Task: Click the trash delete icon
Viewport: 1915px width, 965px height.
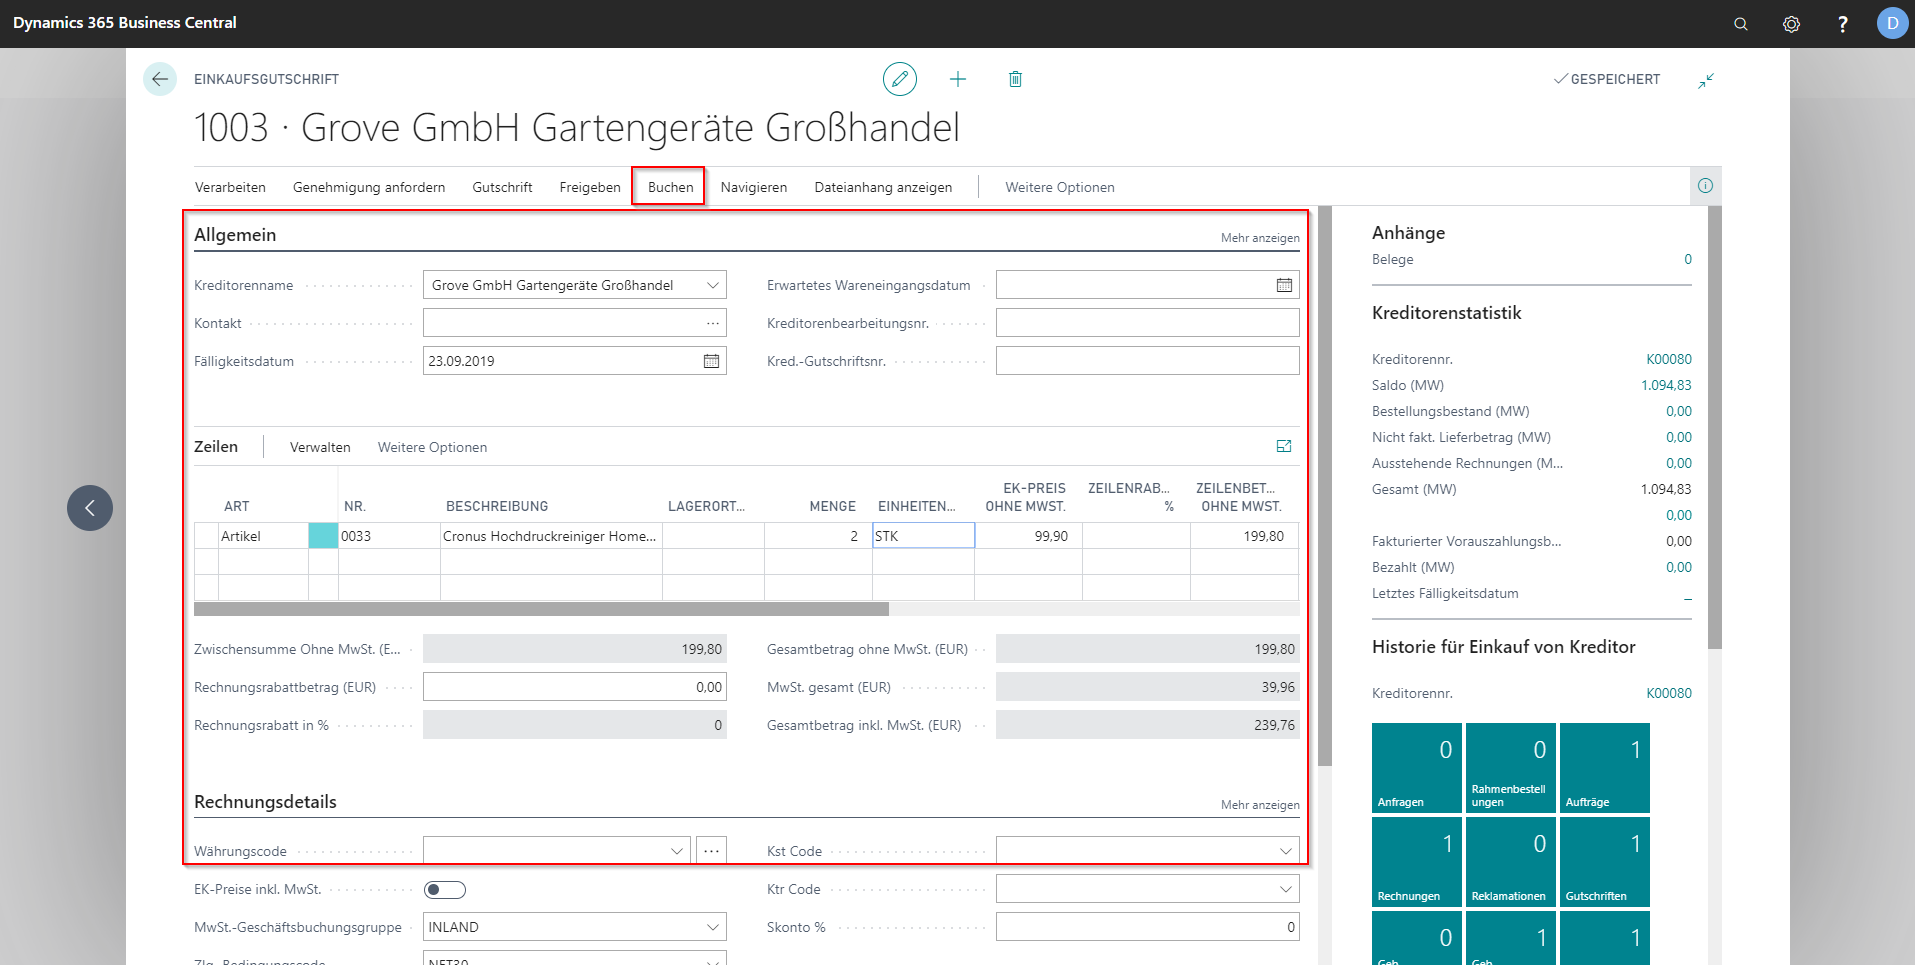Action: coord(1015,79)
